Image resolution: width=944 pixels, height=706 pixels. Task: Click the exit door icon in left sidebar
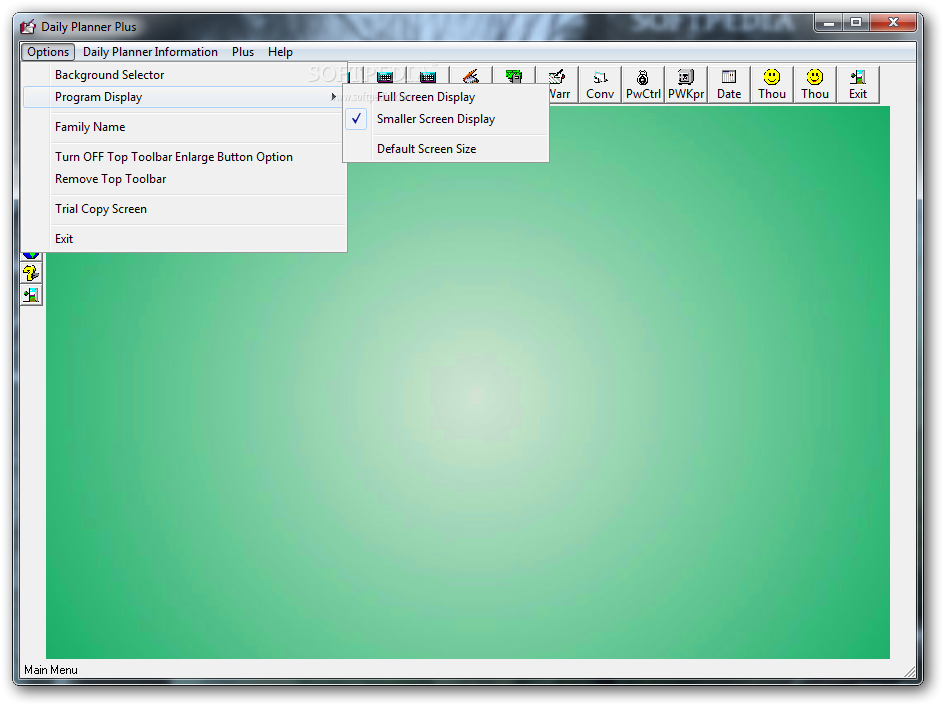coord(31,295)
